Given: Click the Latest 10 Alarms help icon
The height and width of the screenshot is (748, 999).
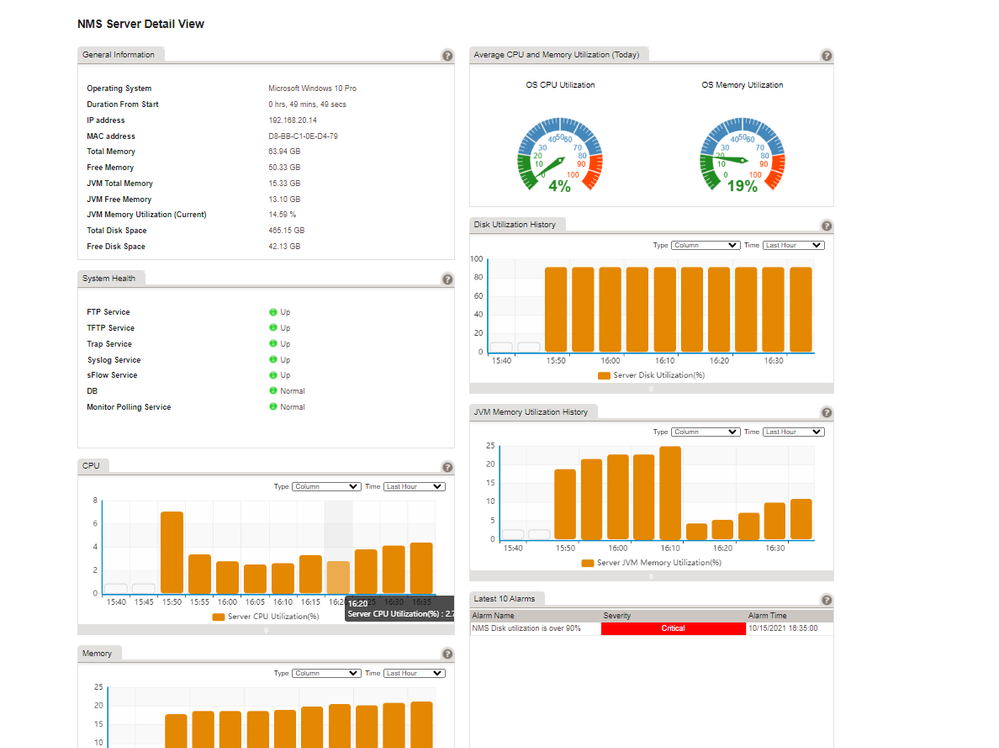Looking at the screenshot, I should point(826,600).
